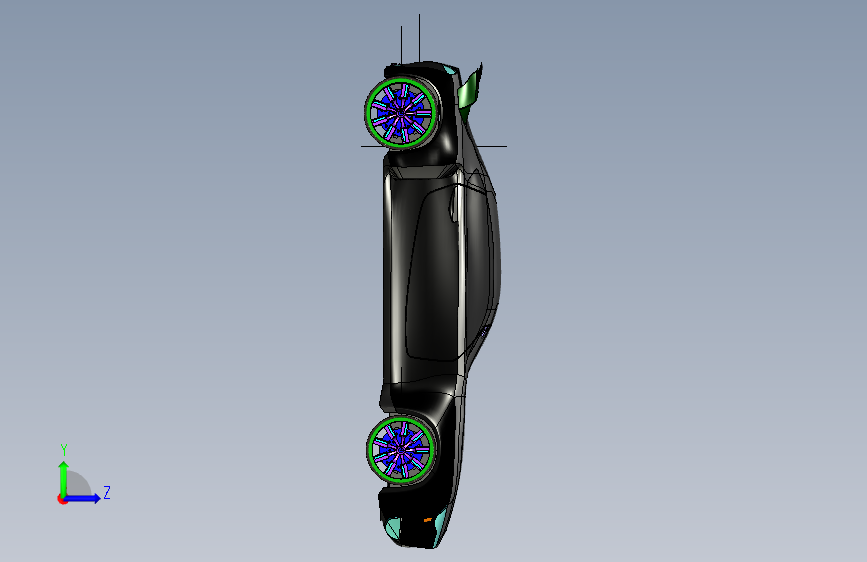867x562 pixels.
Task: Select the green side mirror on the car
Action: click(470, 90)
